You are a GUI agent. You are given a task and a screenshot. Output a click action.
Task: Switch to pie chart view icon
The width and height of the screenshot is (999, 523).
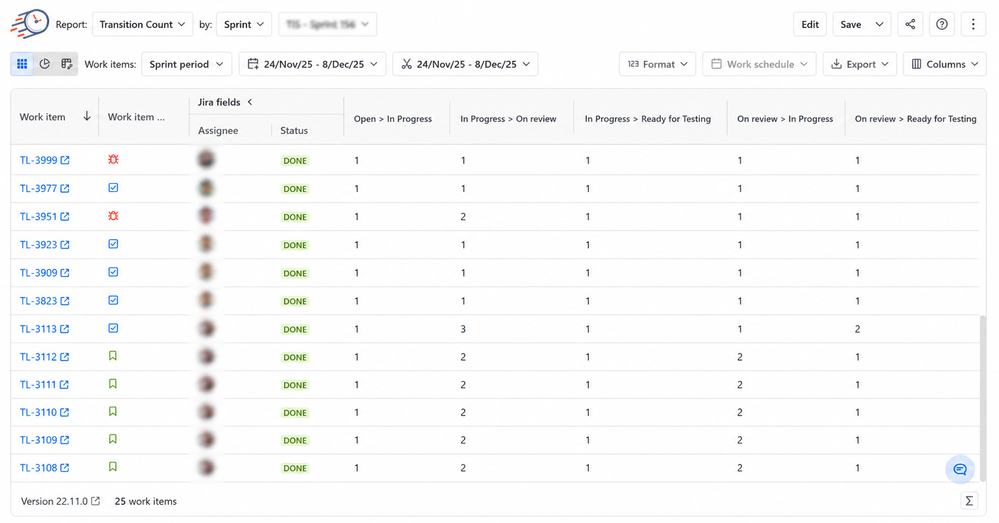click(x=45, y=64)
